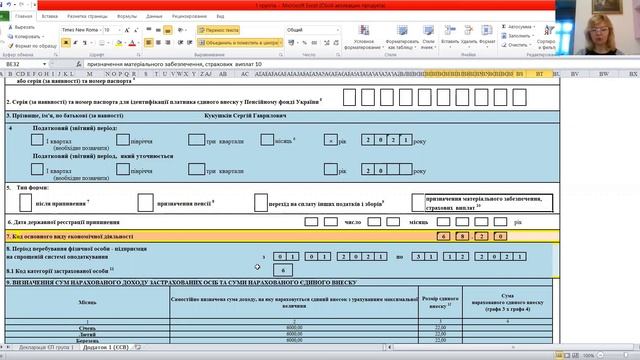640x360 pixels.
Task: Check the 'після припинення' form type box
Action: pyautogui.click(x=25, y=202)
